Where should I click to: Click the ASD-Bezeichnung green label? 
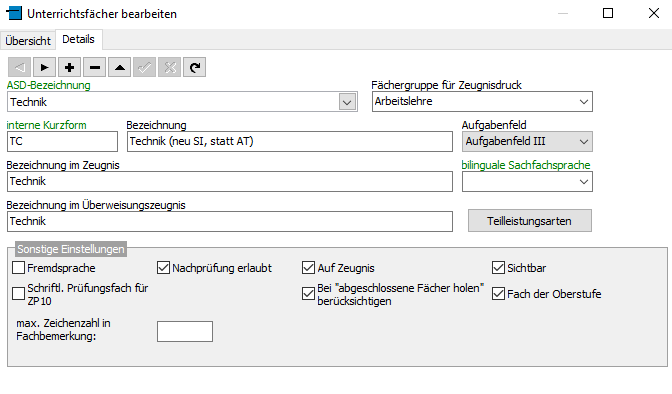click(48, 85)
